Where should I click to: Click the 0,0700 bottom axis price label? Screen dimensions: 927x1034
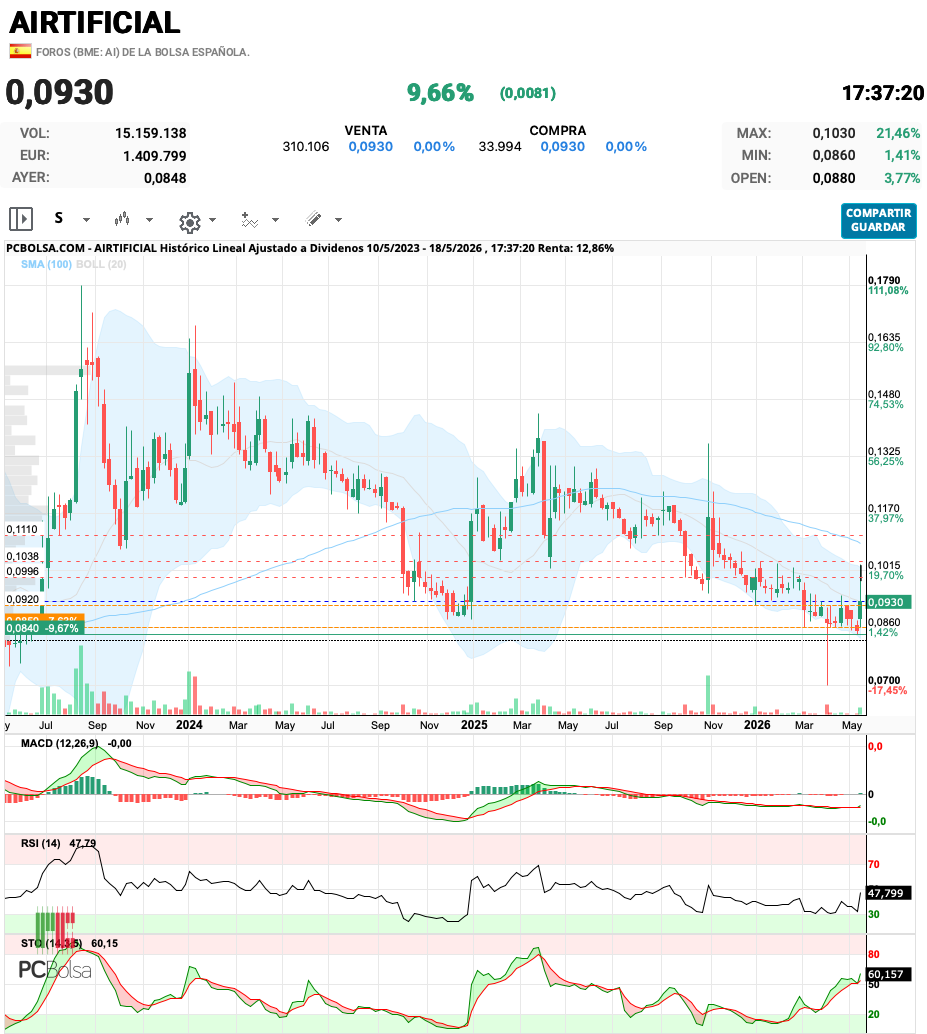[883, 680]
